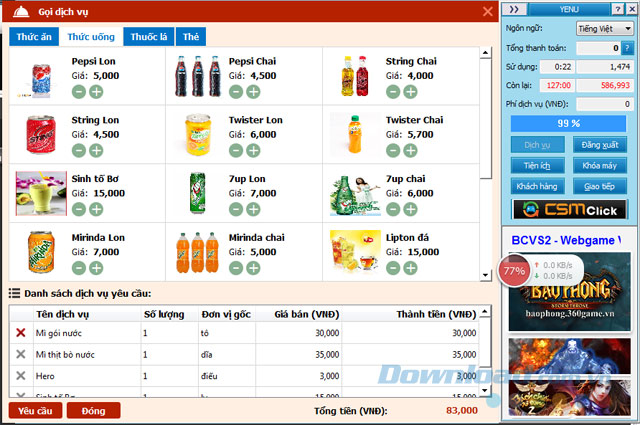Reduce Mirinda chai quantity with minus icon
The image size is (640, 425).
236,268
